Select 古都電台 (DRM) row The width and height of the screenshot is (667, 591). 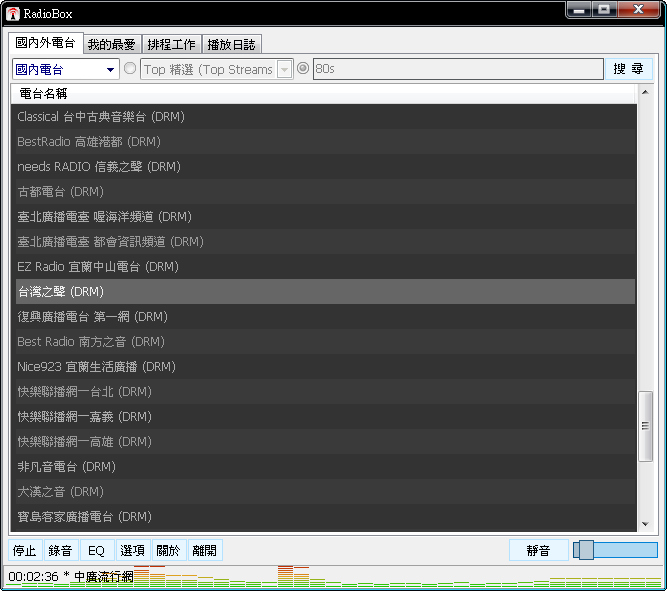click(325, 191)
